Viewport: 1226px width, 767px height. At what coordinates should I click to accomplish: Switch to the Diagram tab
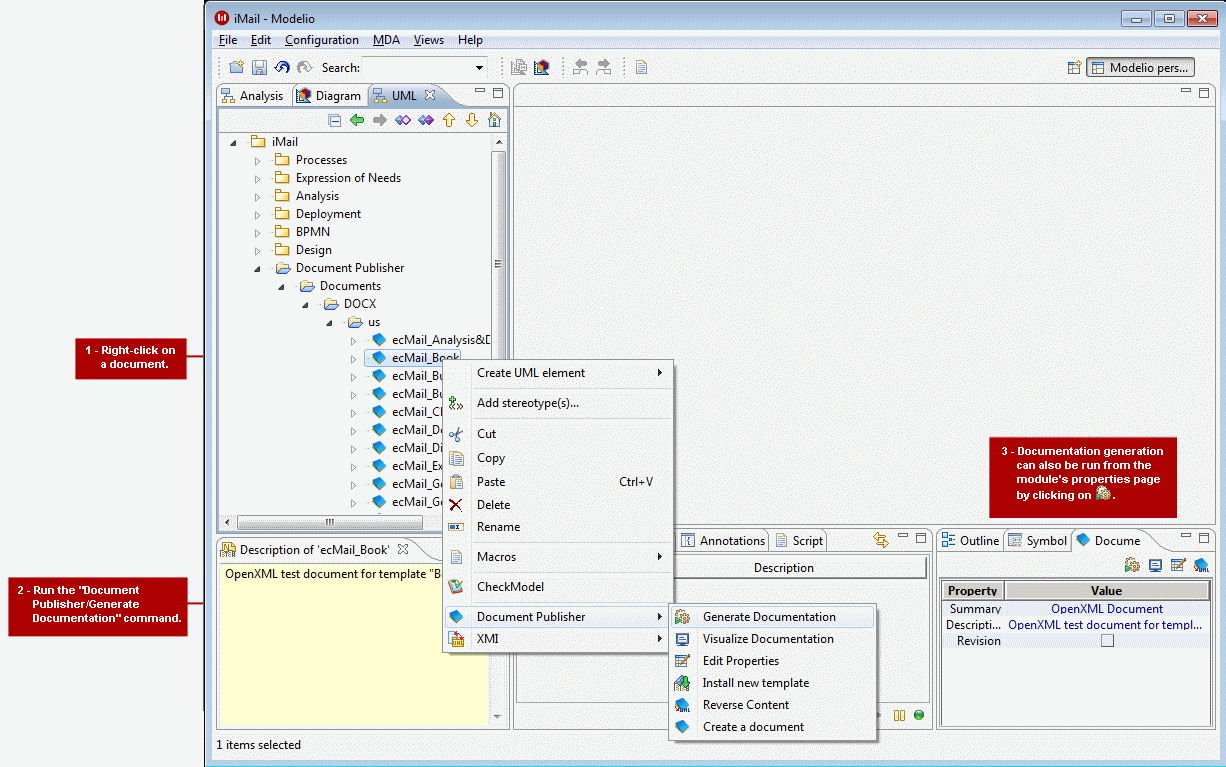click(x=329, y=96)
